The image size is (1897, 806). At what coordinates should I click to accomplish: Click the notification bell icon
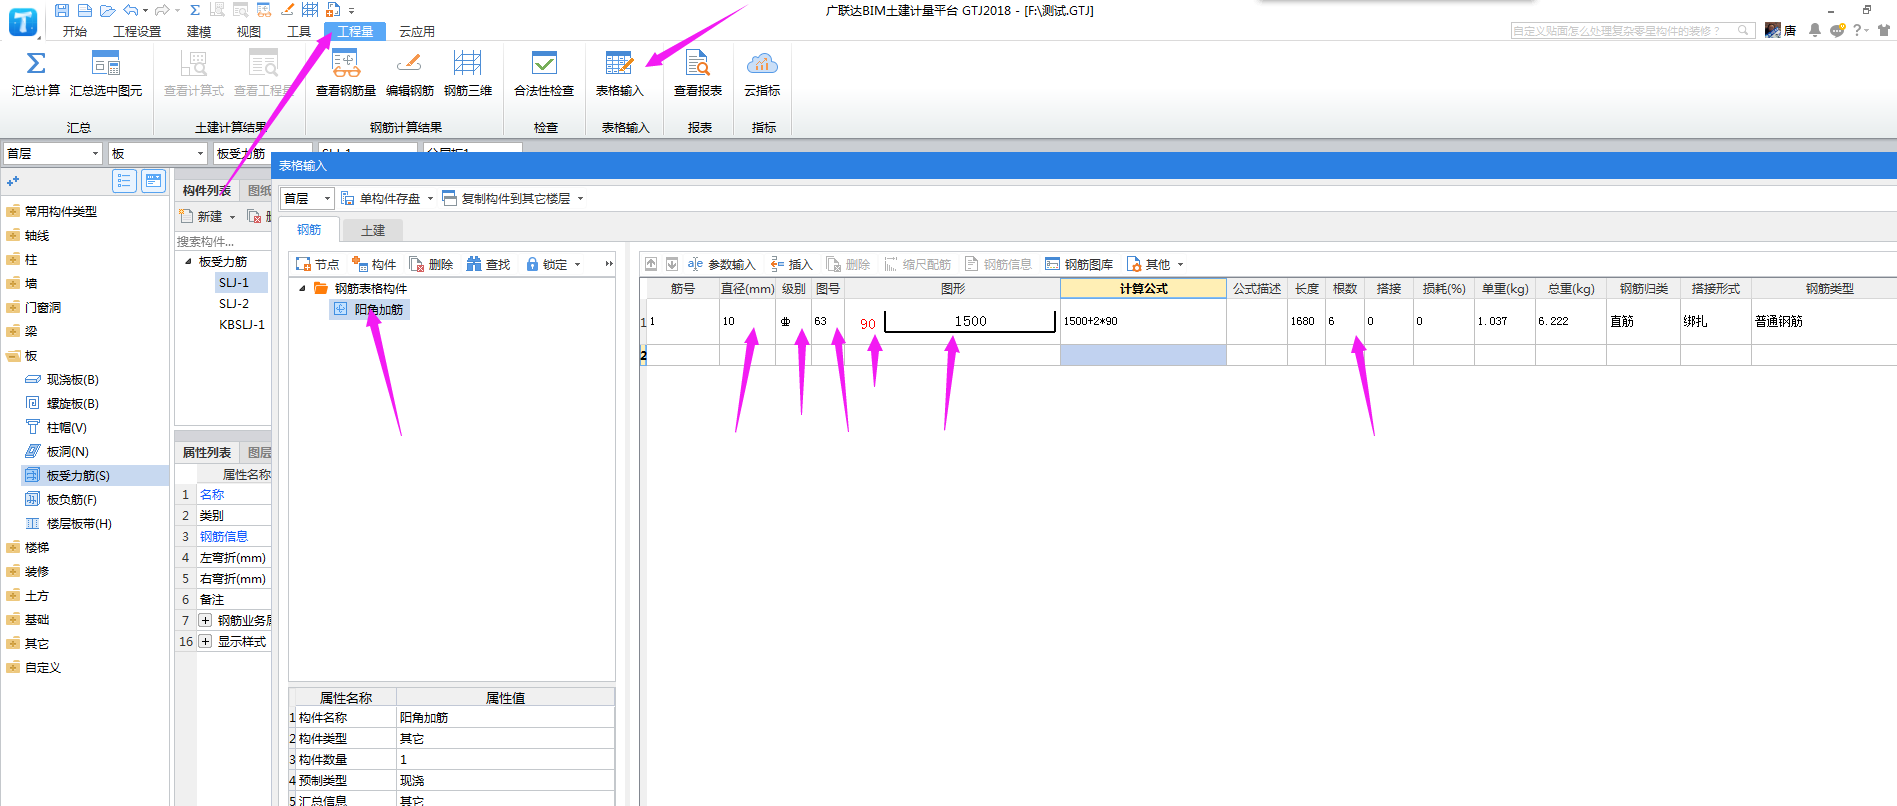point(1814,30)
